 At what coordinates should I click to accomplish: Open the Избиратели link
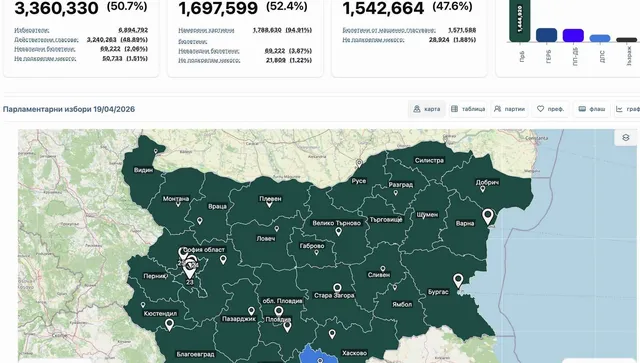pos(32,30)
